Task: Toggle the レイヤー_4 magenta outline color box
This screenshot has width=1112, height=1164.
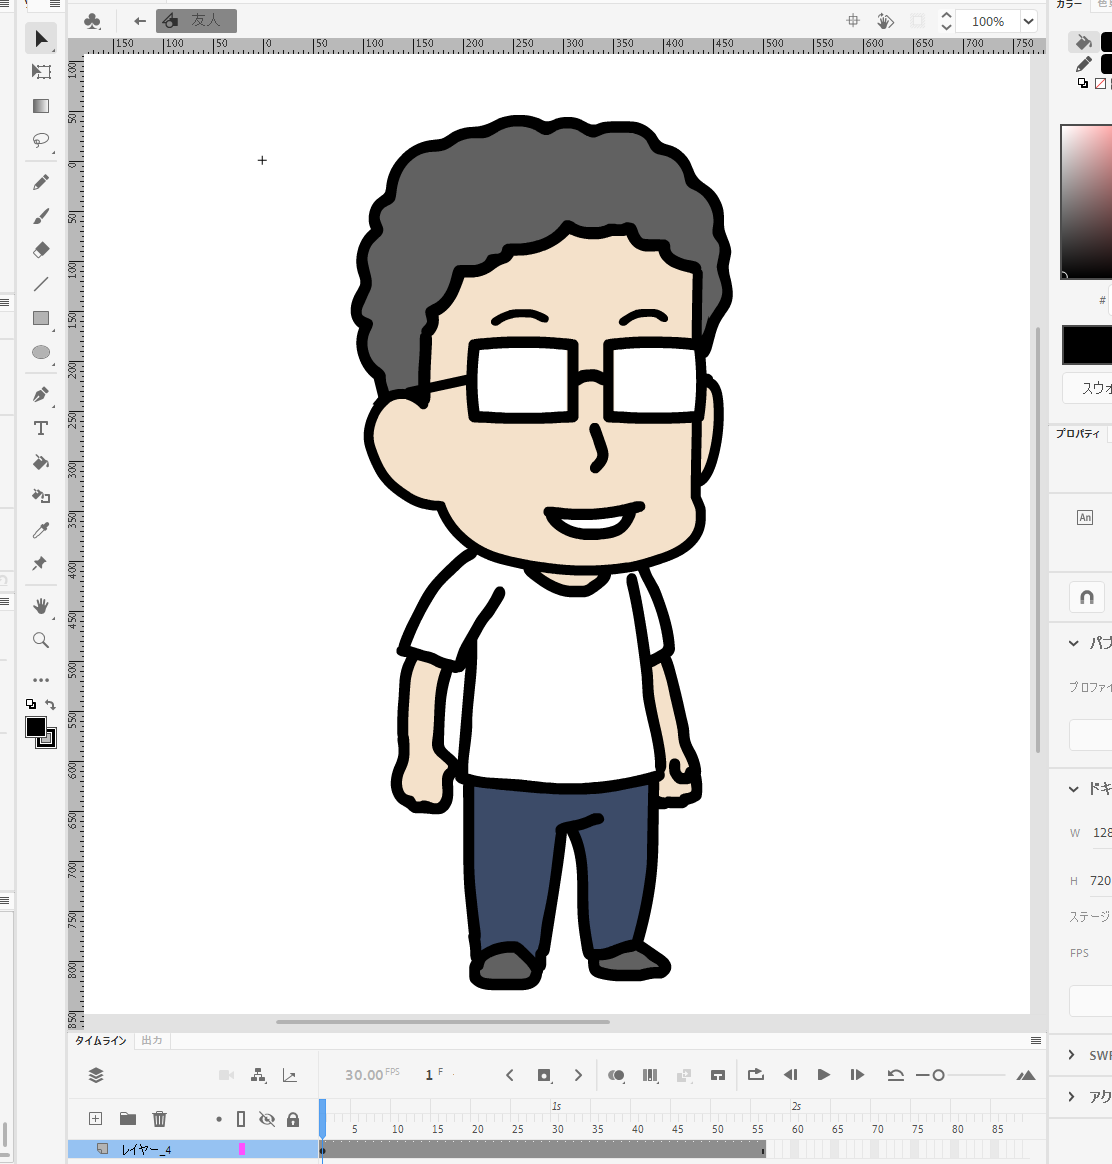Action: point(241,1149)
